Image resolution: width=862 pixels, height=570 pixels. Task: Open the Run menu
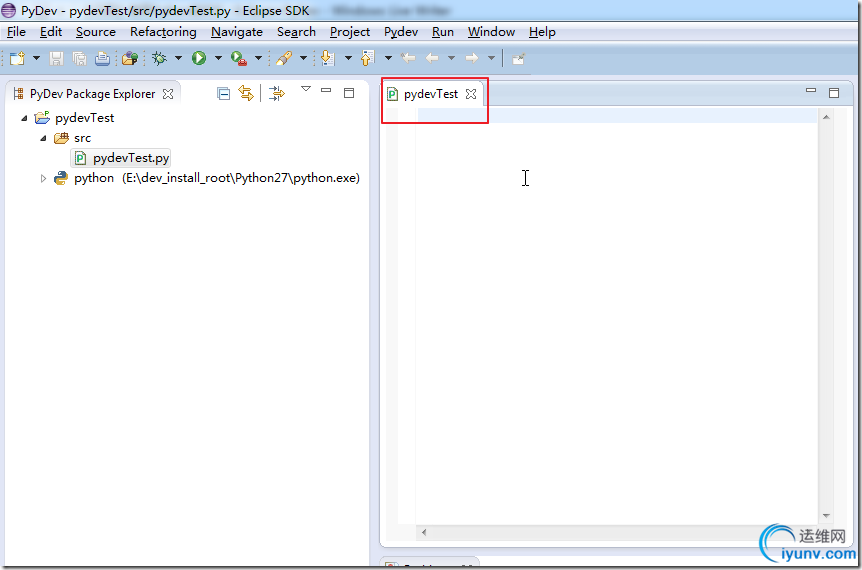(x=443, y=32)
